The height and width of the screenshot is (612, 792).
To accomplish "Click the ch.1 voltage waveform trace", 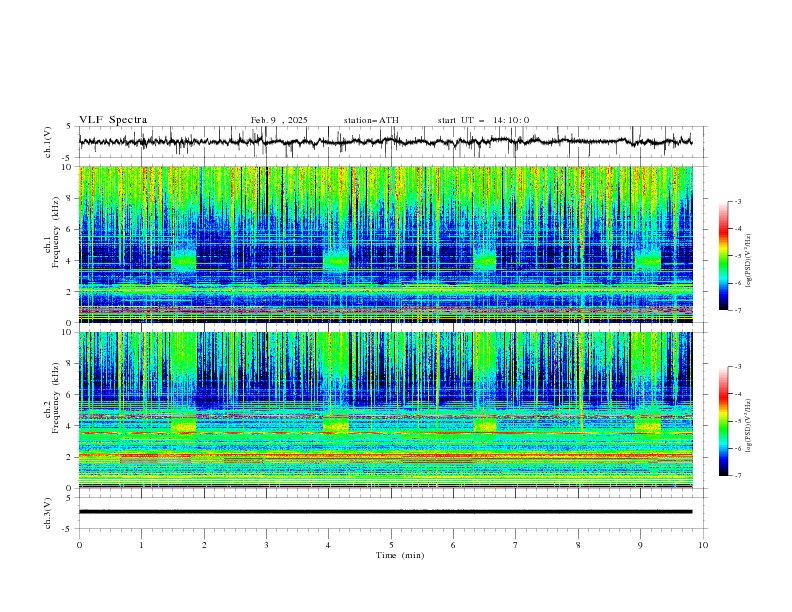I will (x=386, y=142).
